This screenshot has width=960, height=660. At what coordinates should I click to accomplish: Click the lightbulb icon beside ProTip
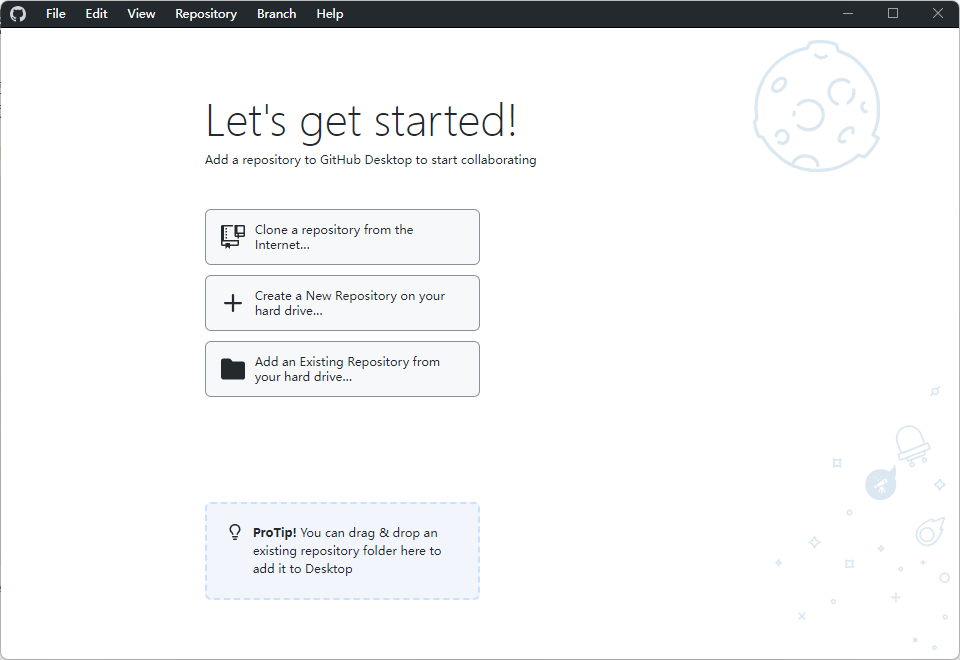pyautogui.click(x=235, y=533)
